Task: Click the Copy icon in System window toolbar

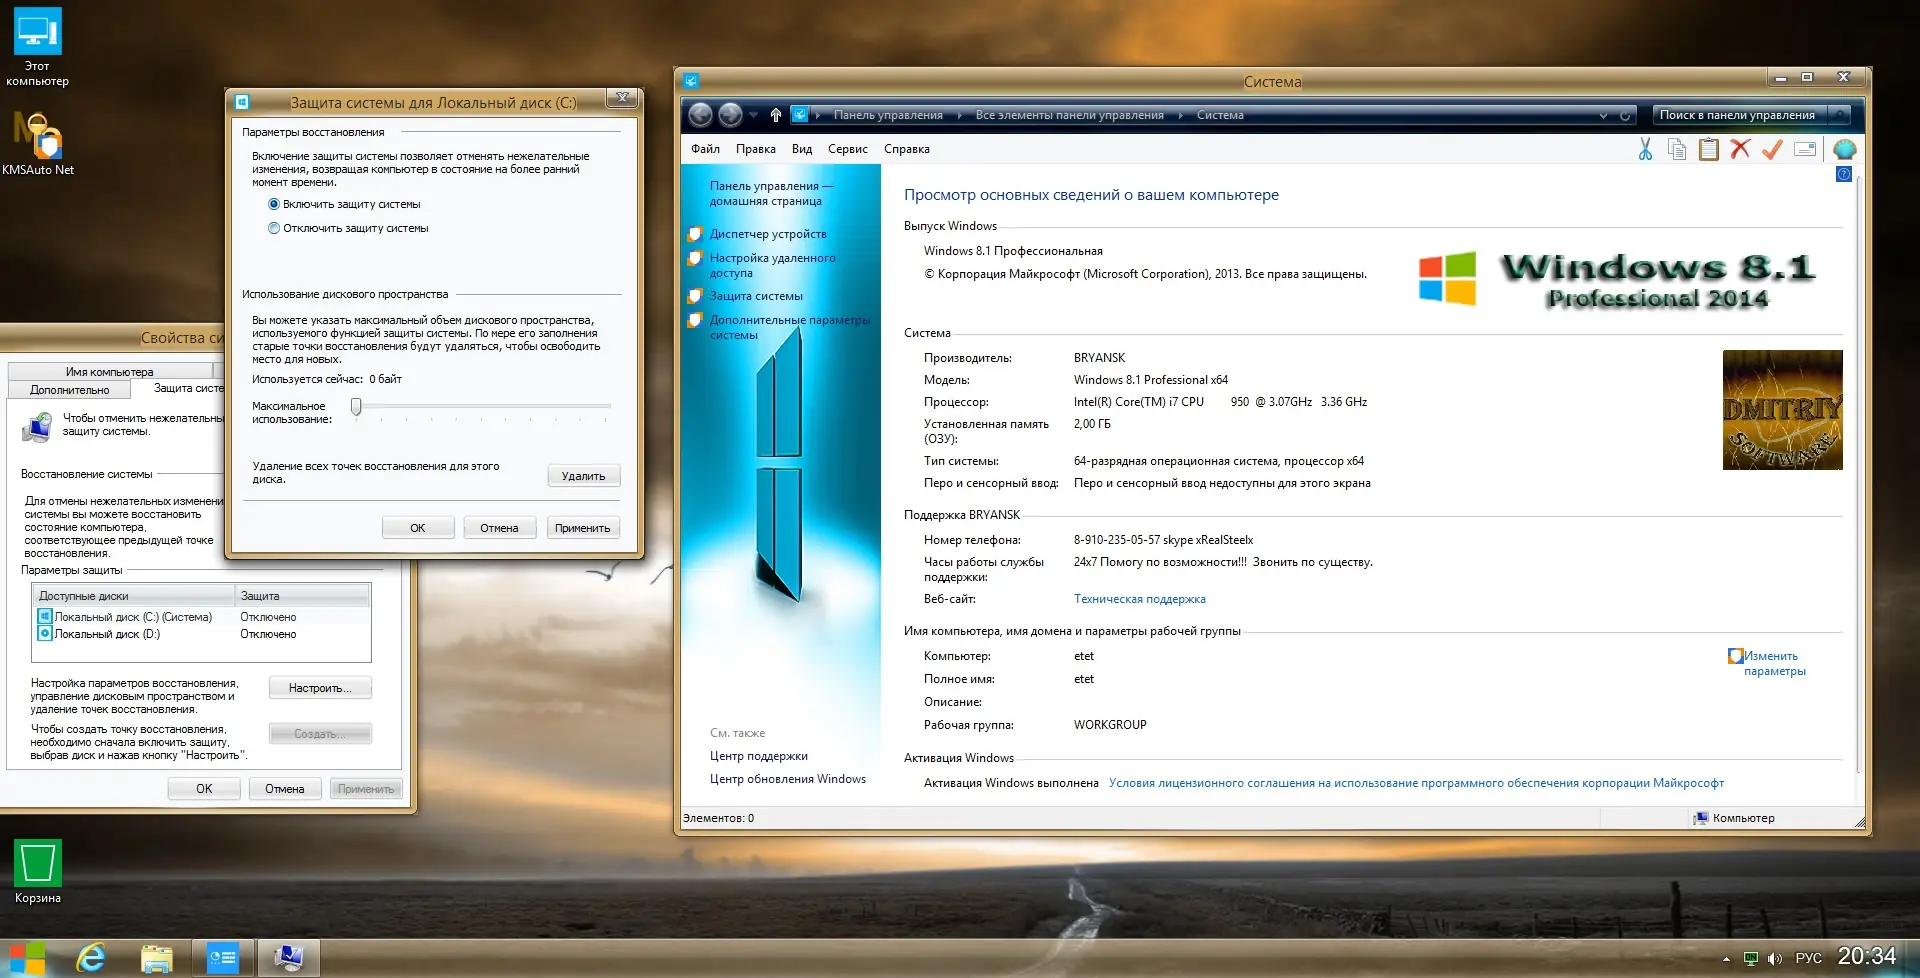Action: [x=1677, y=149]
